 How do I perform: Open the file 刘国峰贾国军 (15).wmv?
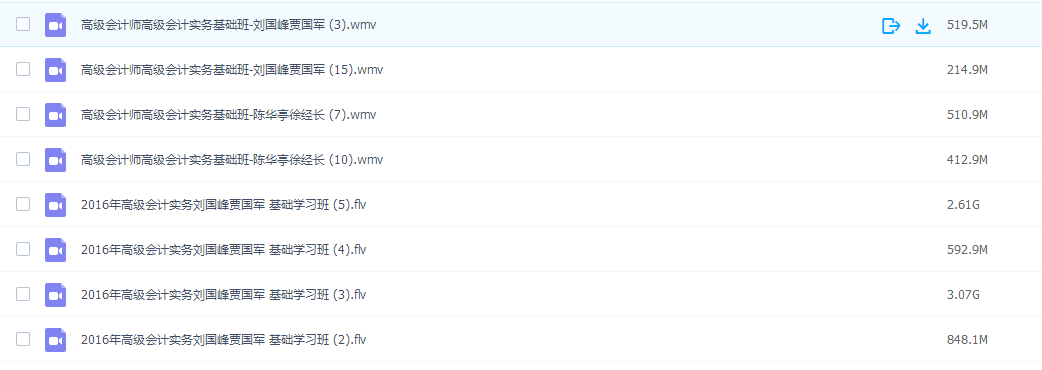[x=232, y=70]
